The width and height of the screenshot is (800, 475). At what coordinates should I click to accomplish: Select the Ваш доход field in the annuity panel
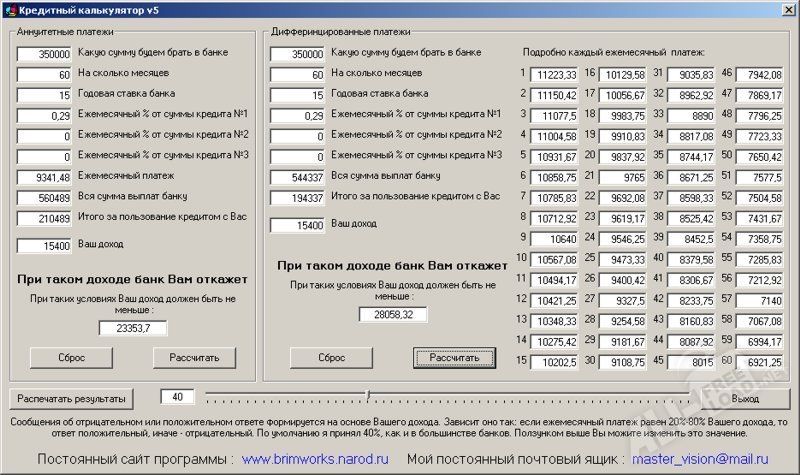45,245
